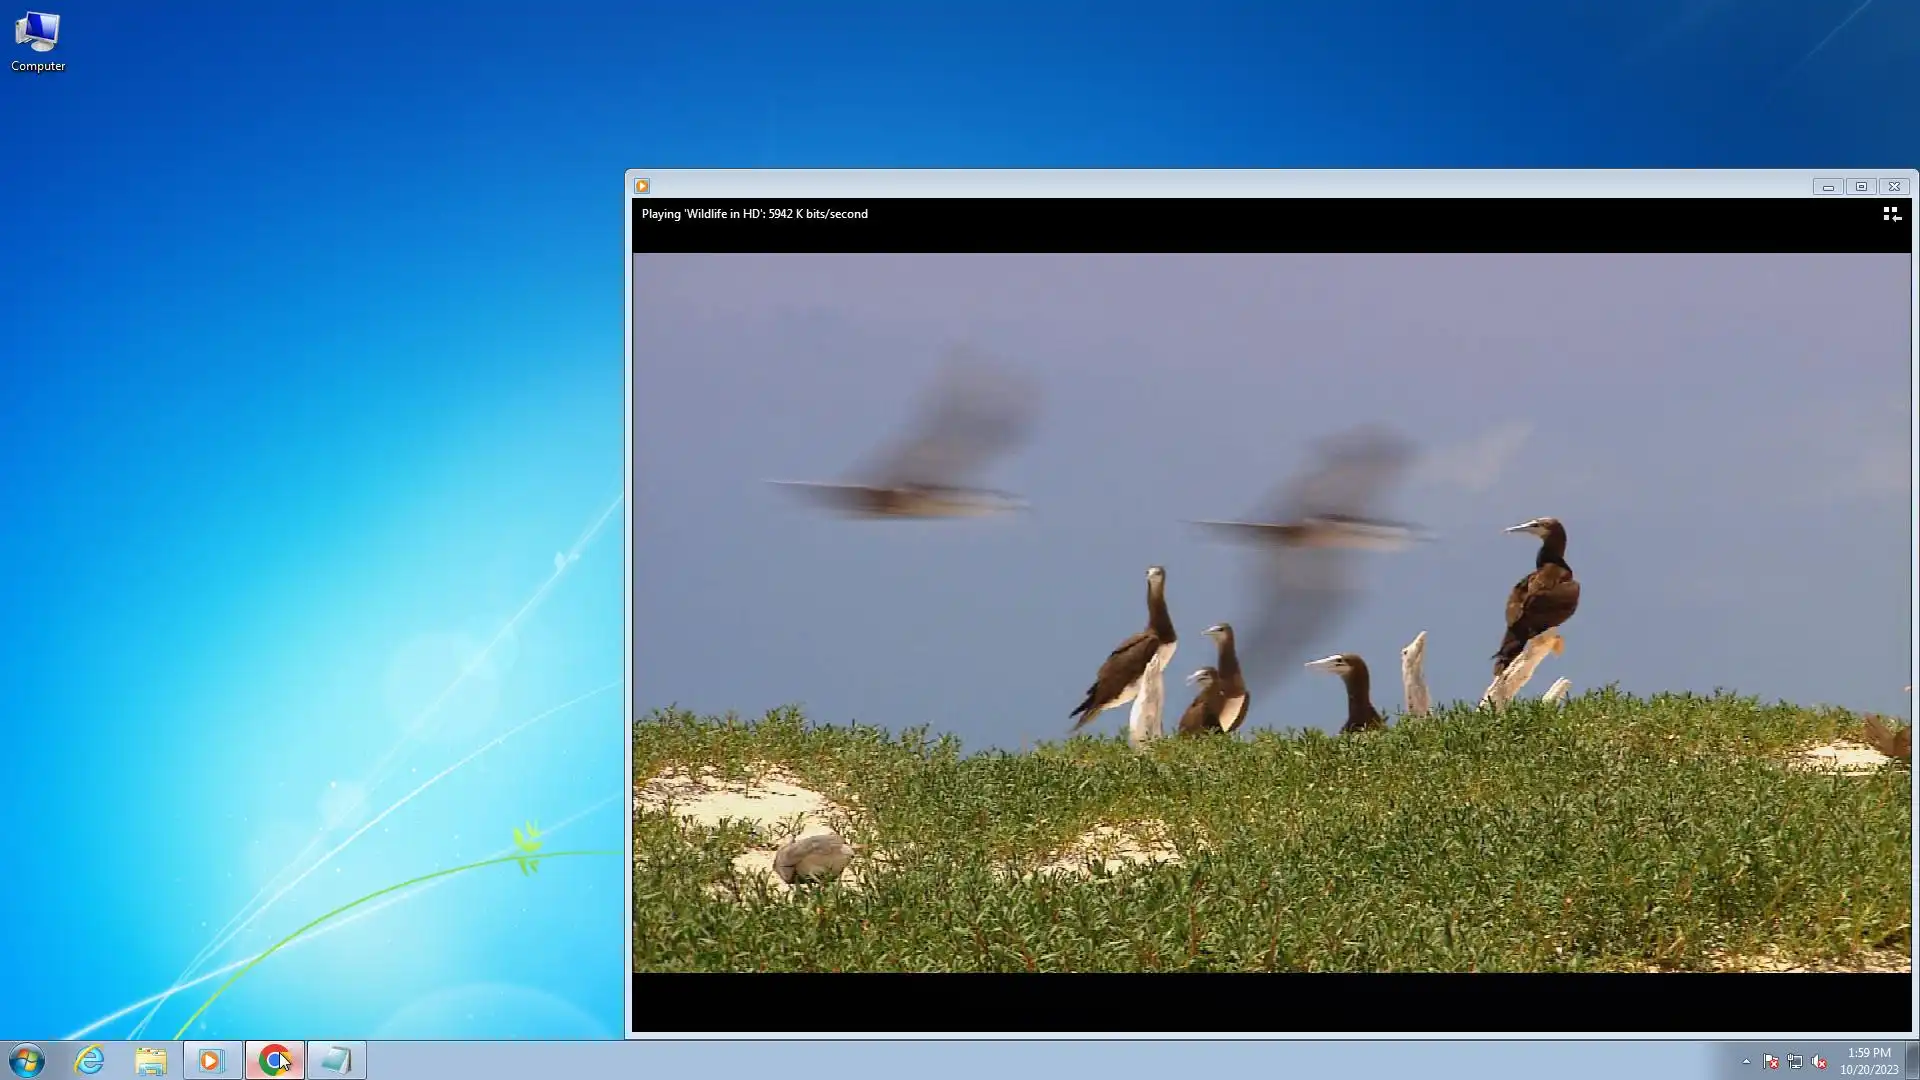1920x1080 pixels.
Task: Expand hidden system tray icons arrow
Action: coord(1746,1061)
